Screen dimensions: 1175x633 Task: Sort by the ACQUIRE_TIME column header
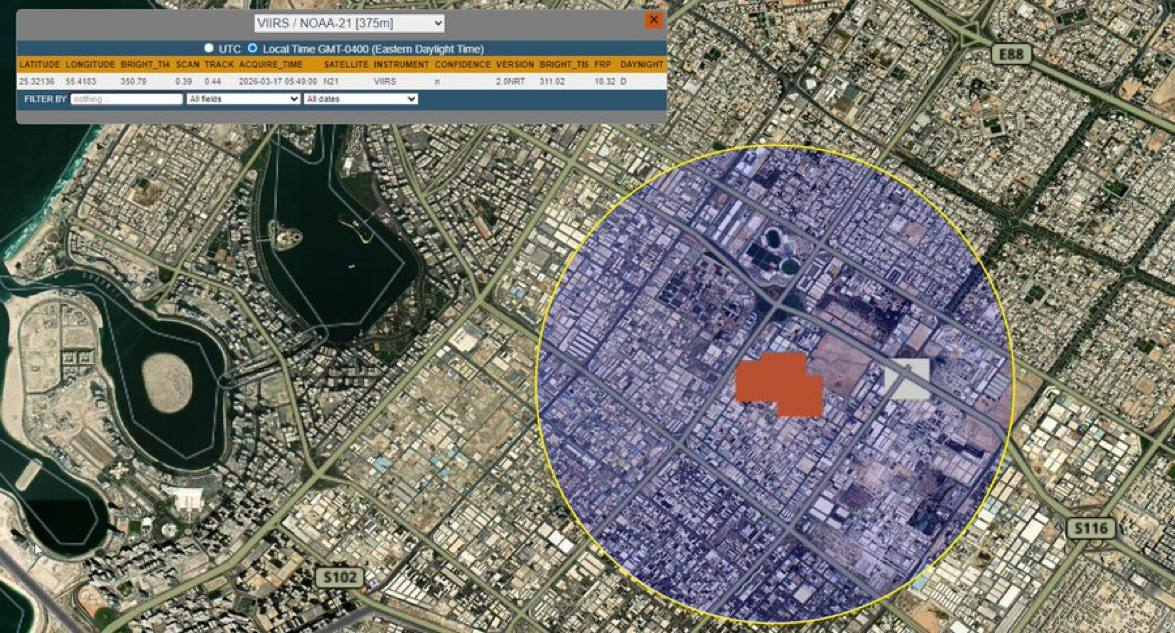click(271, 65)
